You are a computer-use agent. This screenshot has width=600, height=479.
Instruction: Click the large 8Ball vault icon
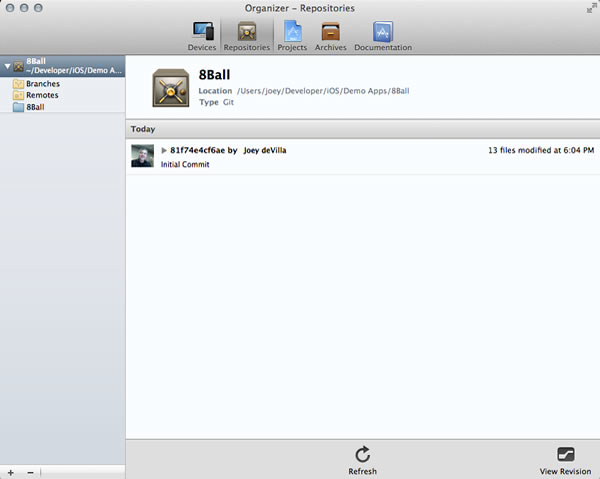point(171,88)
